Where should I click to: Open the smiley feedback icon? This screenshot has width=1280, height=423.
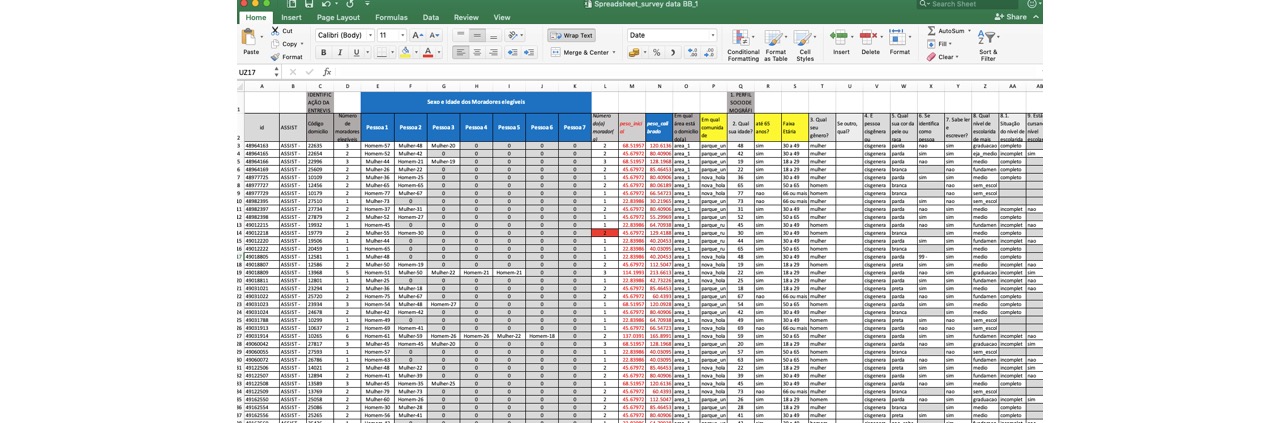pos(1033,4)
